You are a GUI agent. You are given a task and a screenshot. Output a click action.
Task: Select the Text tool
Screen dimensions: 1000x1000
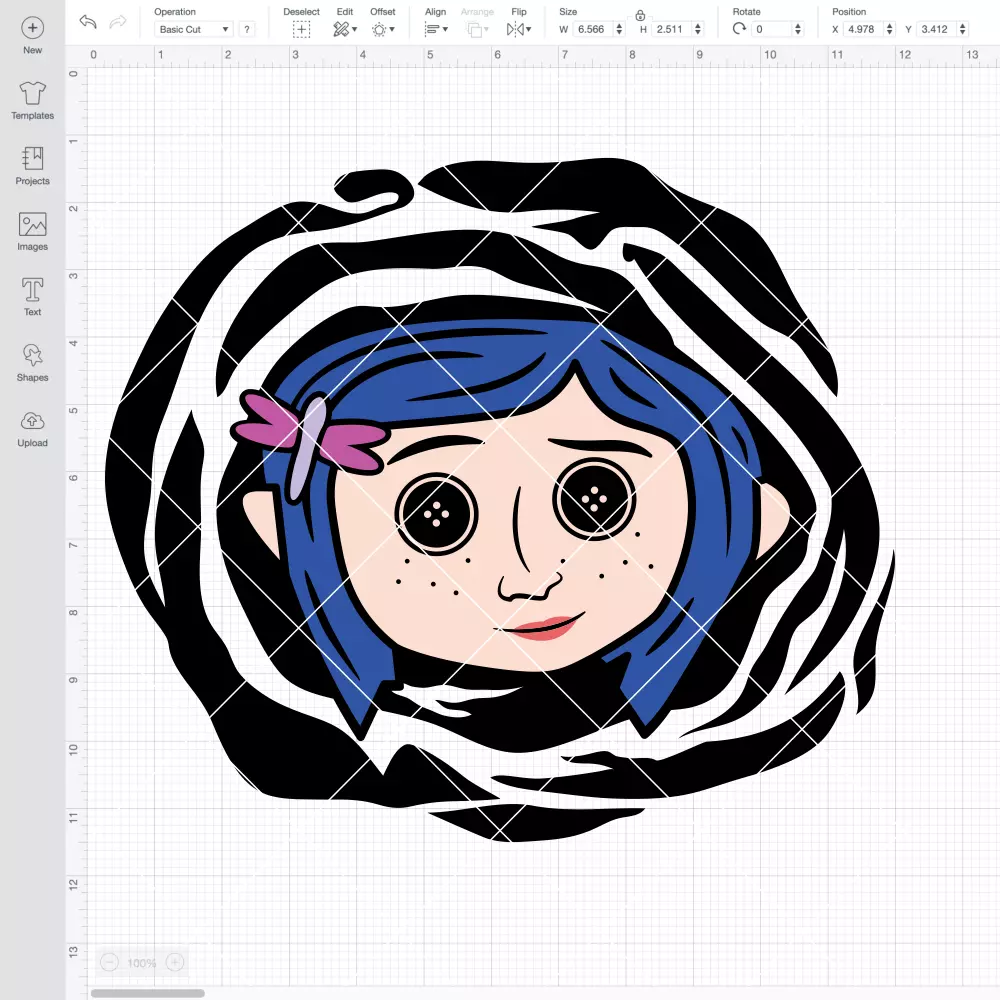coord(33,297)
